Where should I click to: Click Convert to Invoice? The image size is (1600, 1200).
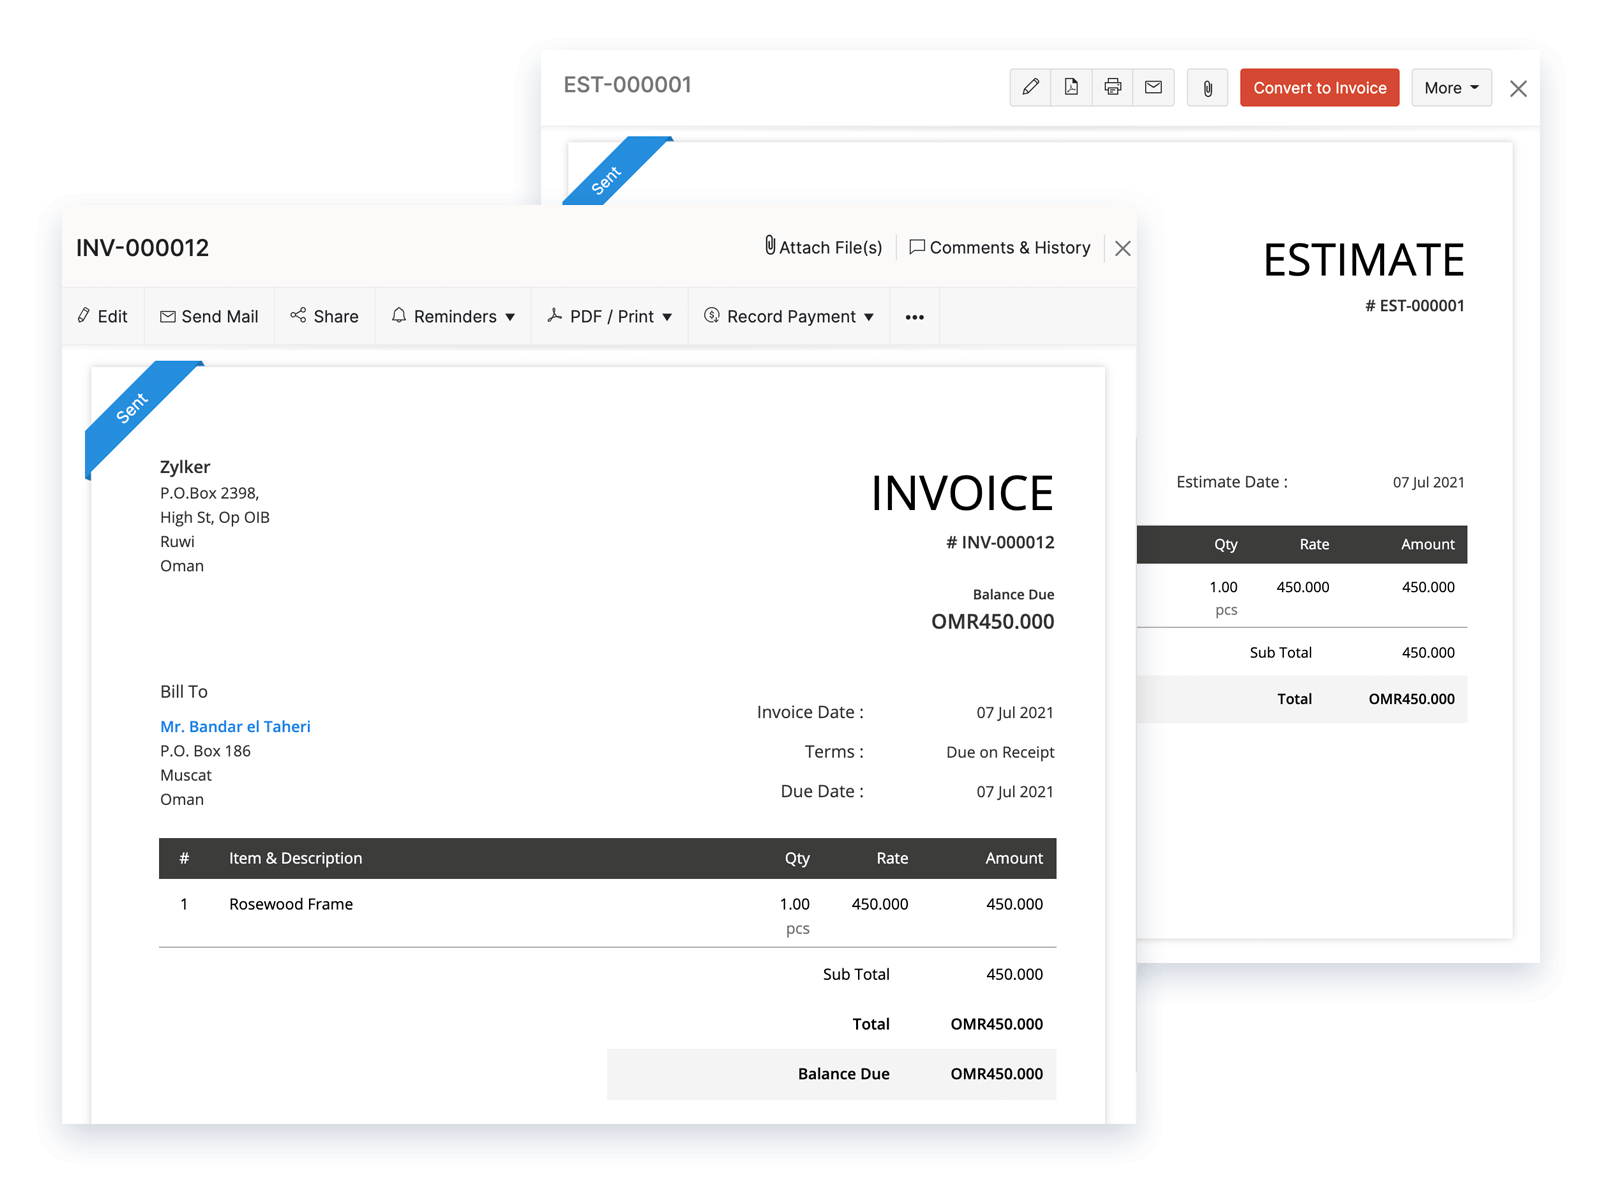click(x=1319, y=87)
